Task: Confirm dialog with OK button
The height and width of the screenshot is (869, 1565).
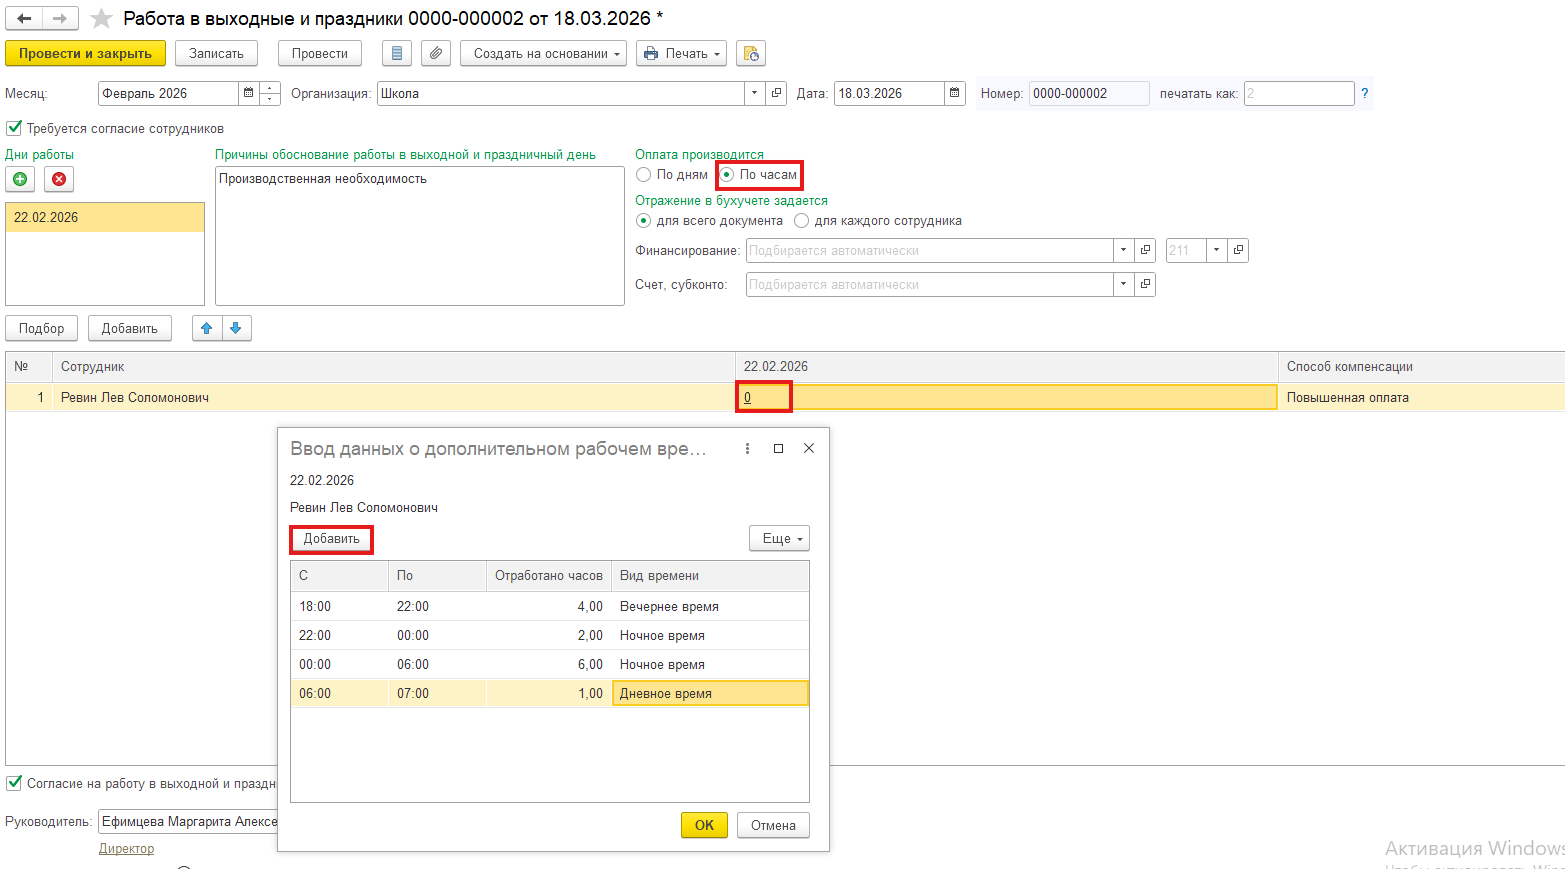Action: [704, 825]
